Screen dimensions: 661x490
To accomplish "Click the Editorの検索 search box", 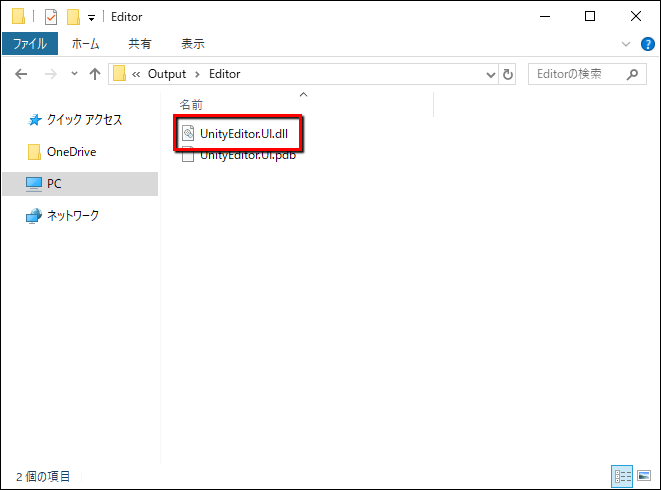I will 587,74.
